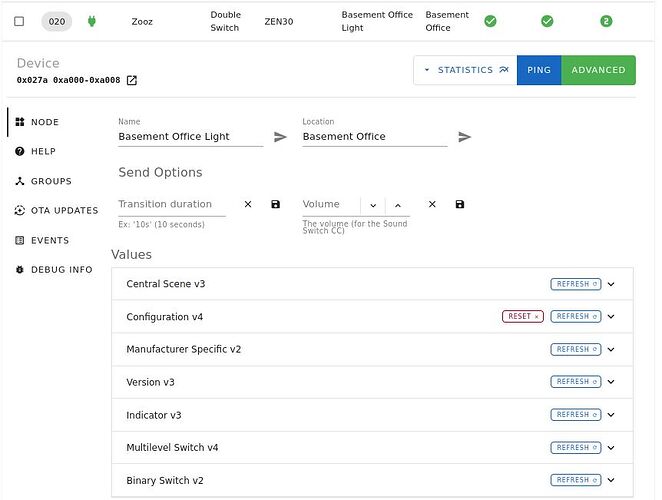Click send icon next to Name field
662x500 pixels.
(x=280, y=137)
